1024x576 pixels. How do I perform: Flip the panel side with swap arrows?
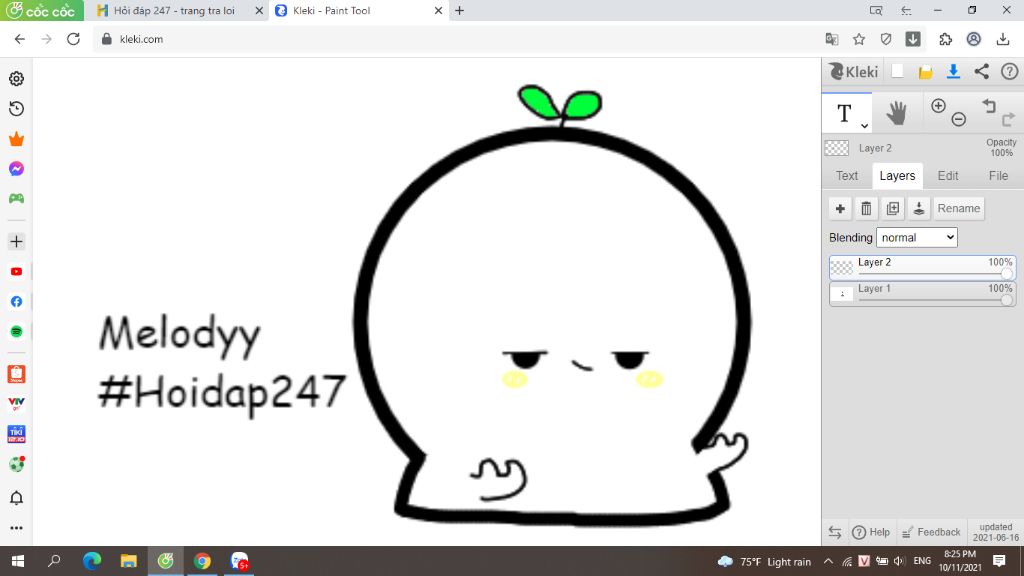coord(835,532)
